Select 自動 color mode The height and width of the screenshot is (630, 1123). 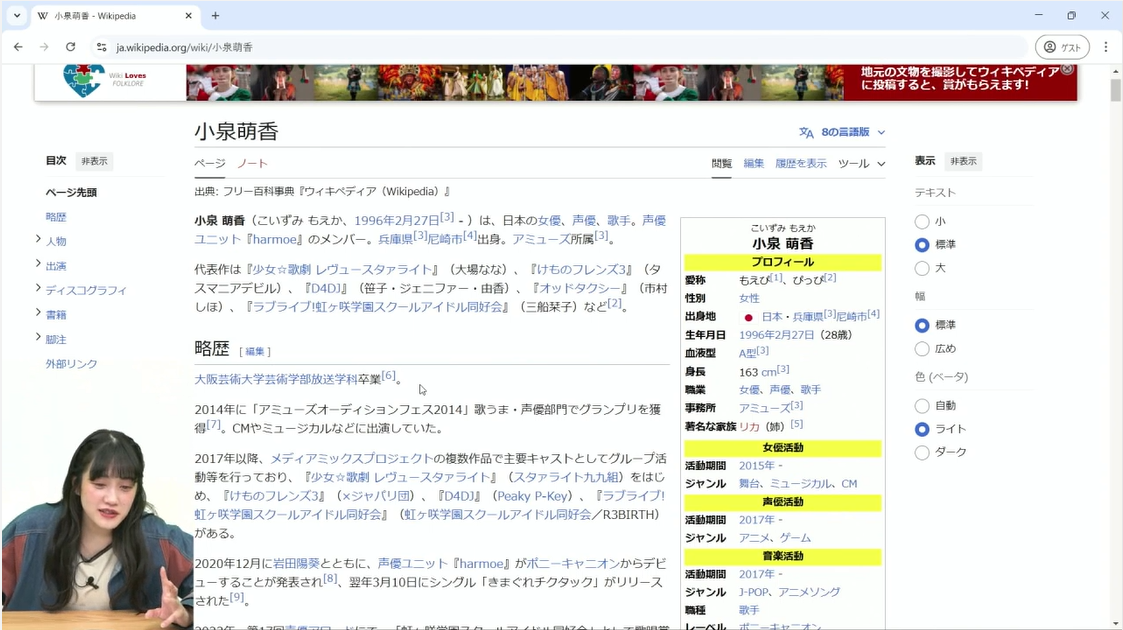(922, 406)
